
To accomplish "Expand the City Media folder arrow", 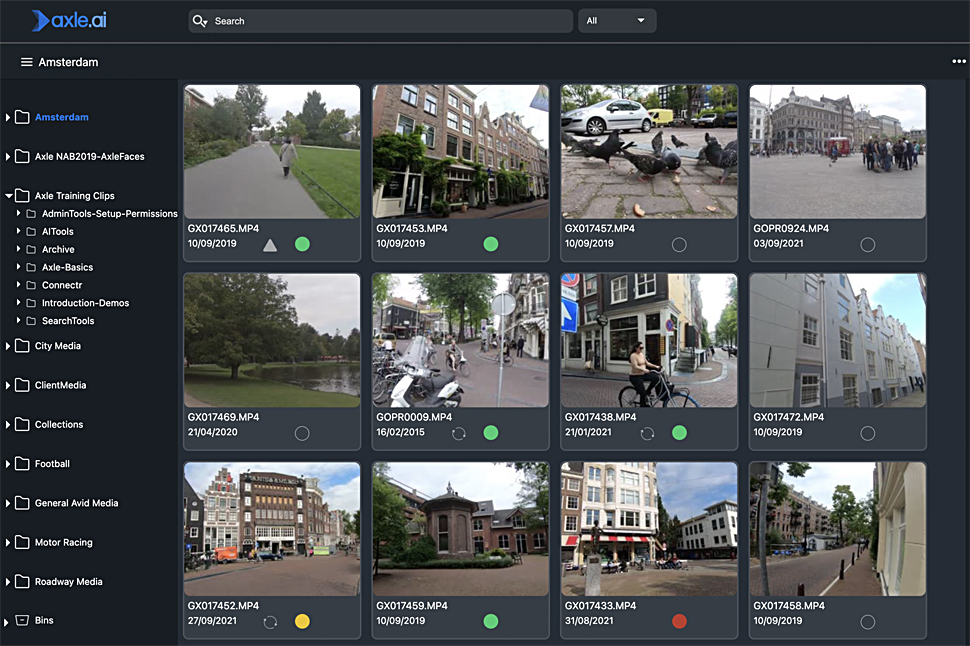I will coord(8,345).
